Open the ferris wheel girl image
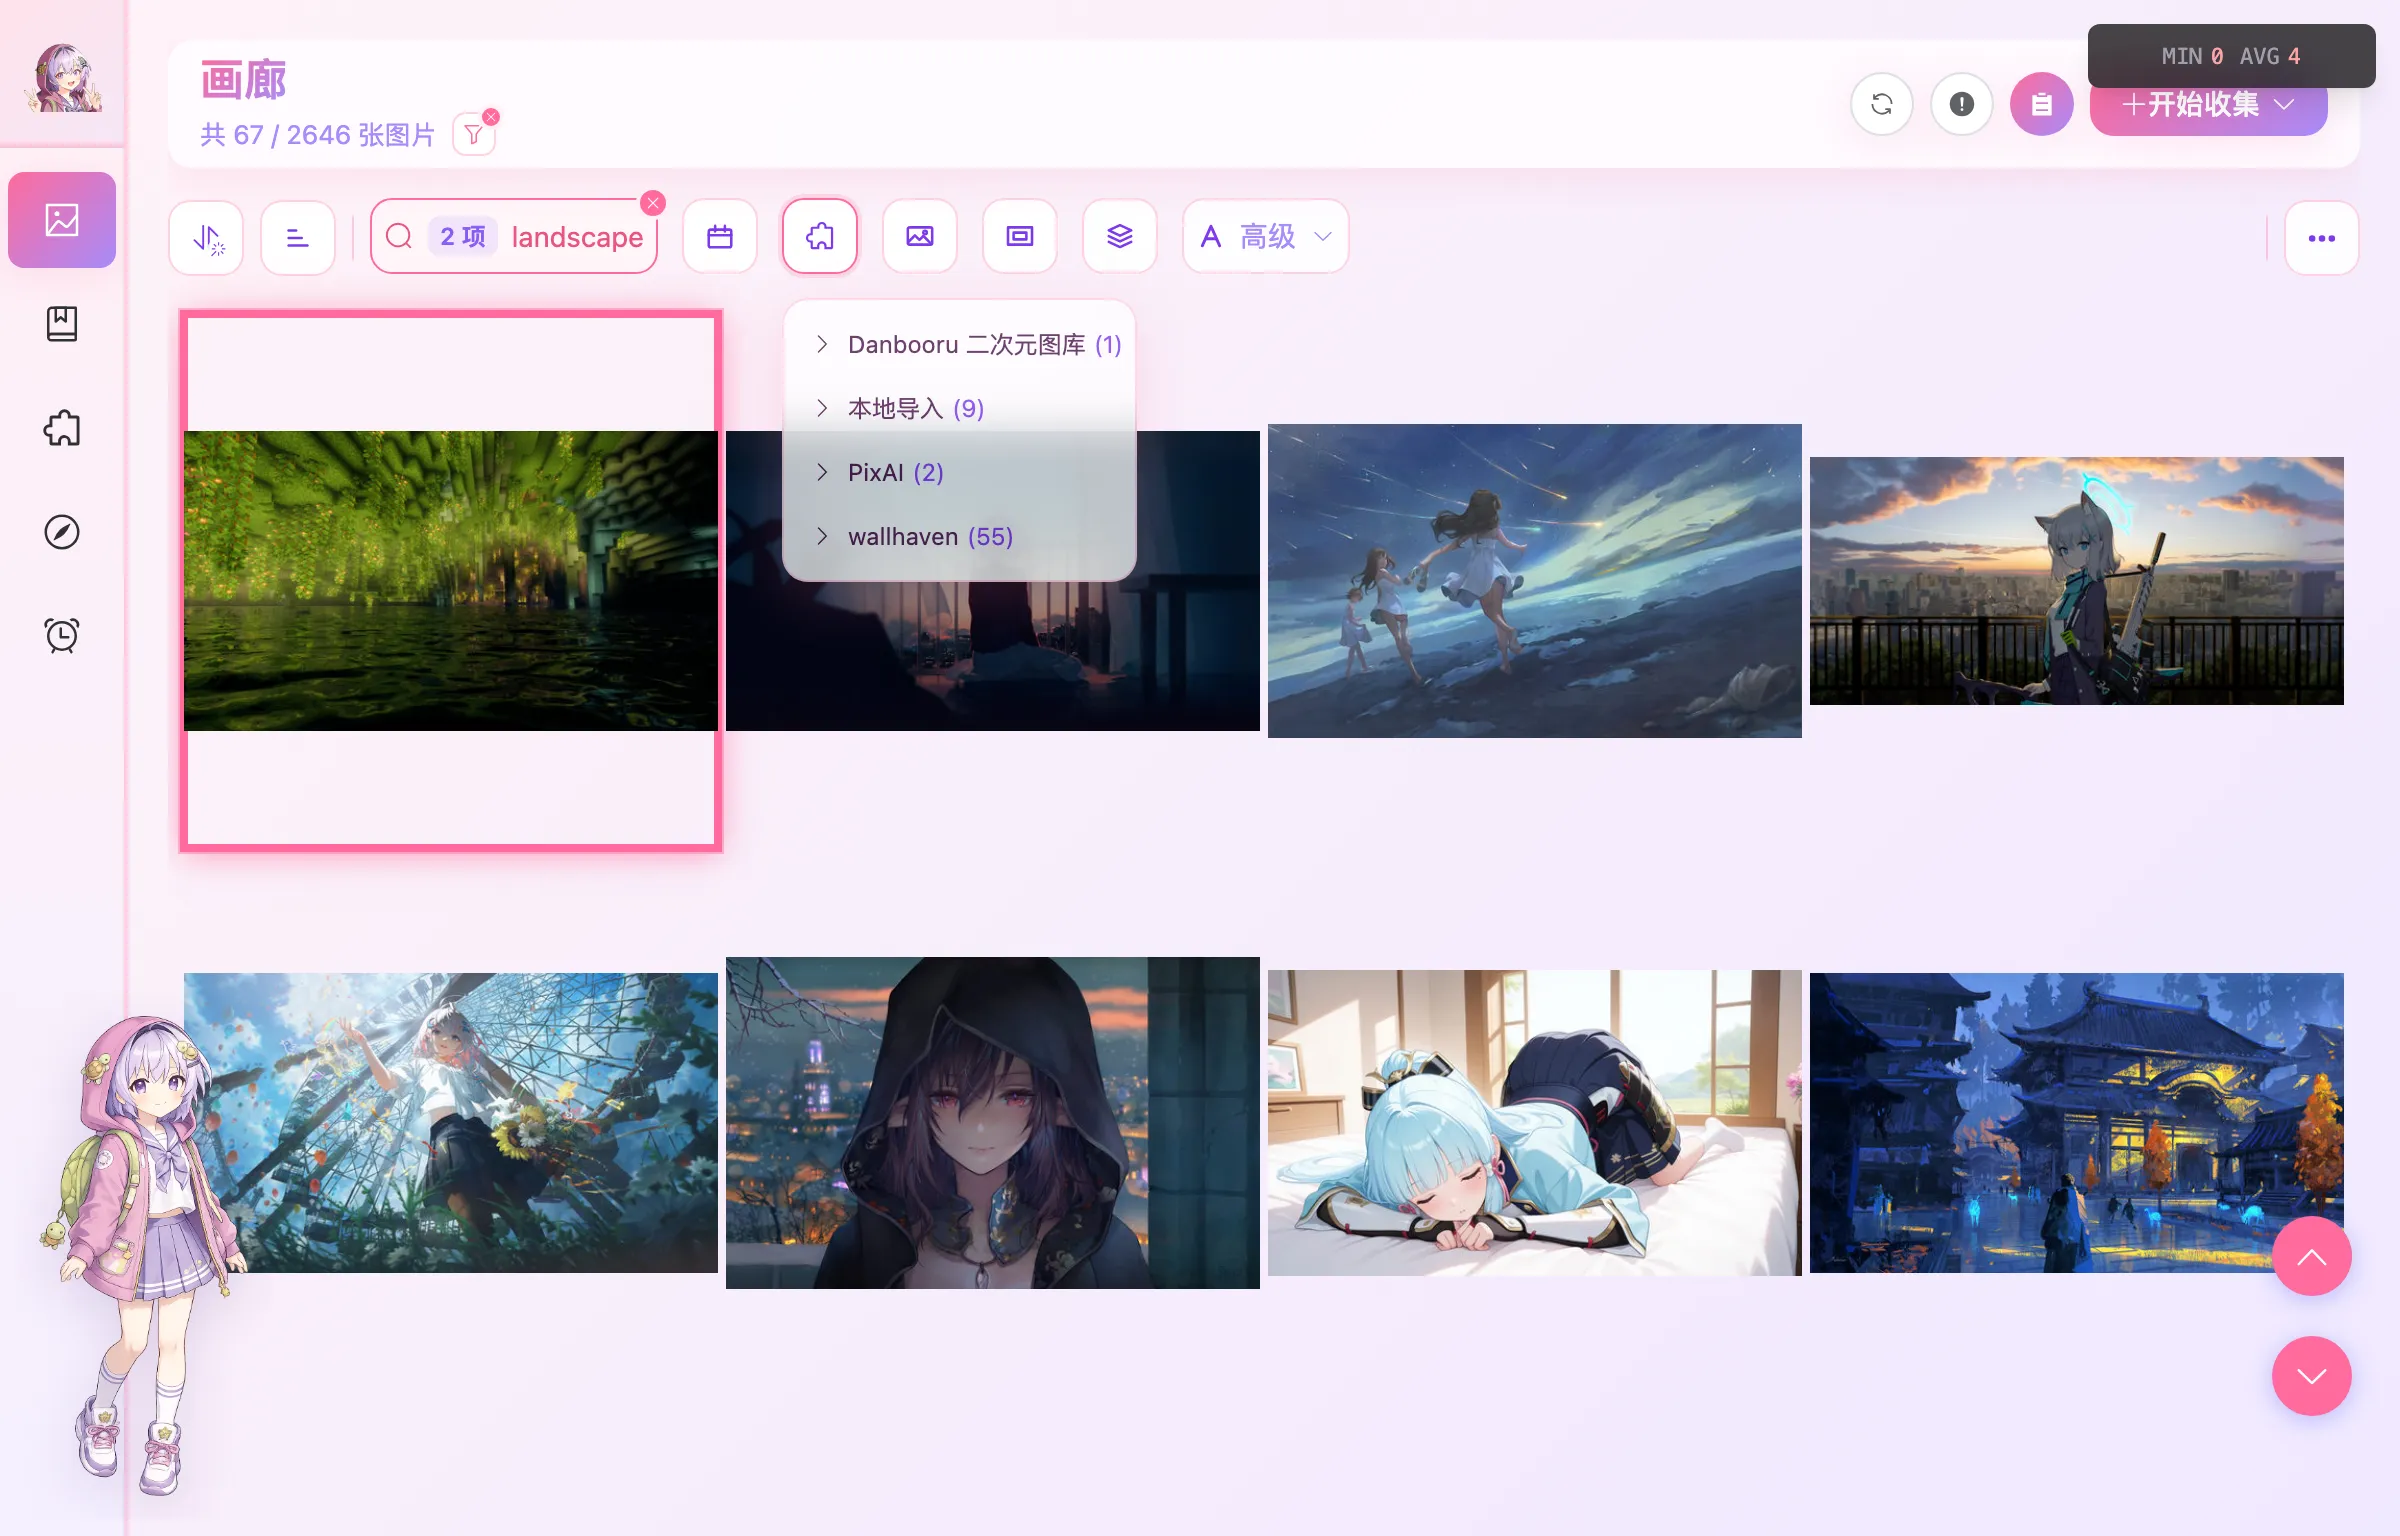 point(451,1123)
